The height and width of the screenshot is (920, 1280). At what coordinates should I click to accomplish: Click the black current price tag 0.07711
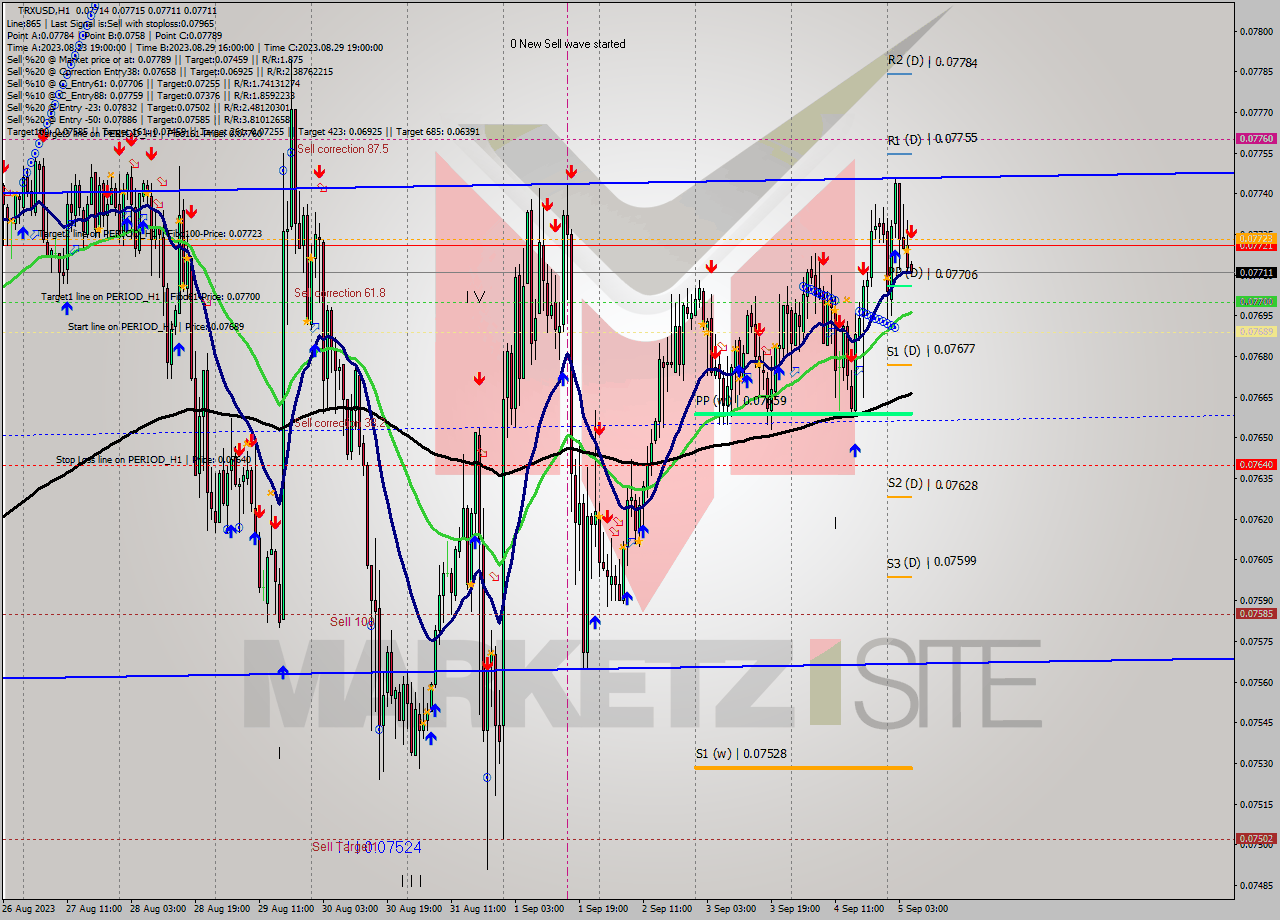(x=1256, y=272)
